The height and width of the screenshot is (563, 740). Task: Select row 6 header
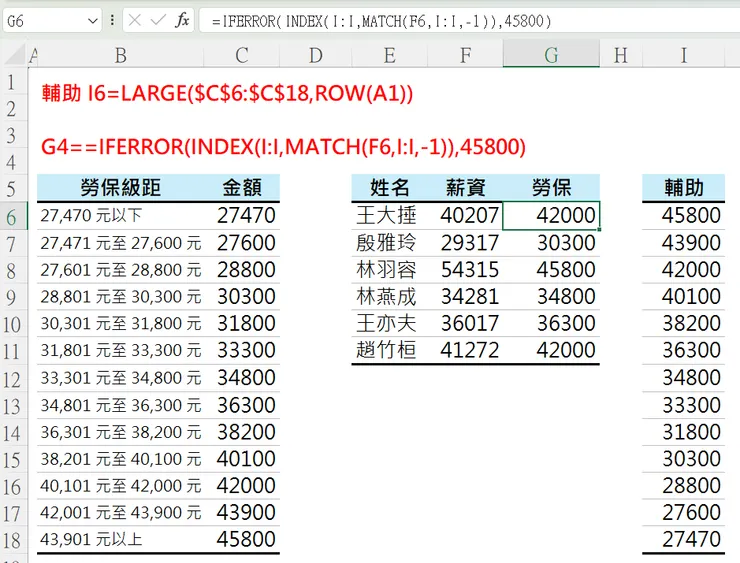pyautogui.click(x=13, y=217)
